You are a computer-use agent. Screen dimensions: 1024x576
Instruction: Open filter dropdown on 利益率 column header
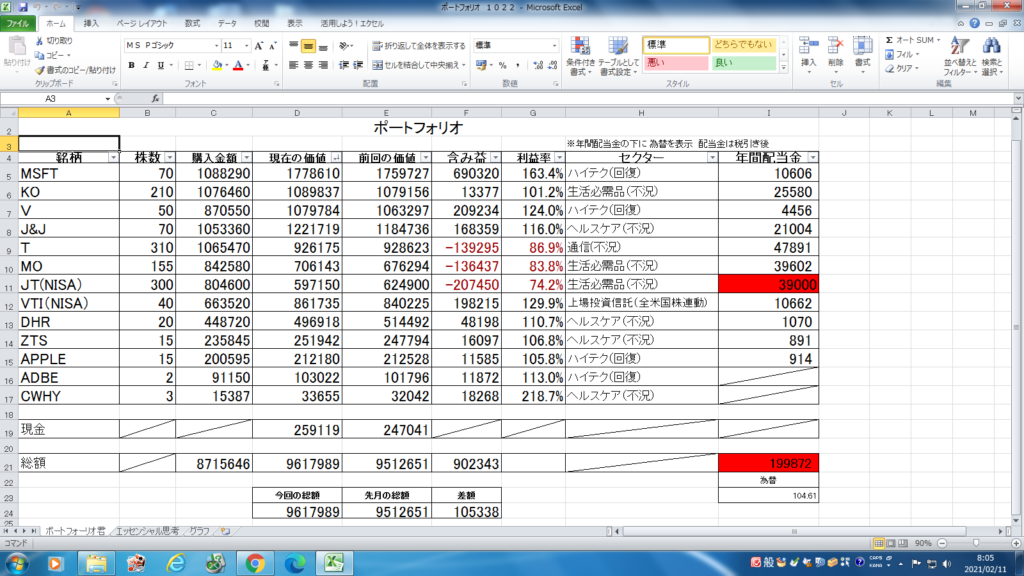click(559, 158)
